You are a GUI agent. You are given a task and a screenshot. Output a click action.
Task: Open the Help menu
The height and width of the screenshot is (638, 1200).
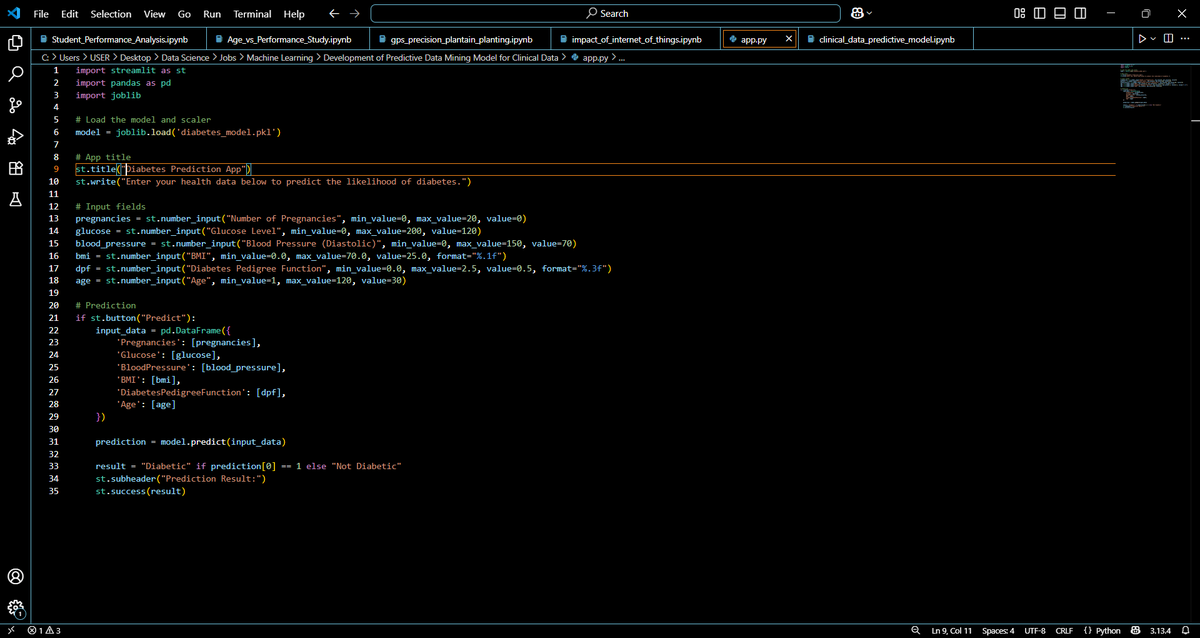tap(294, 14)
